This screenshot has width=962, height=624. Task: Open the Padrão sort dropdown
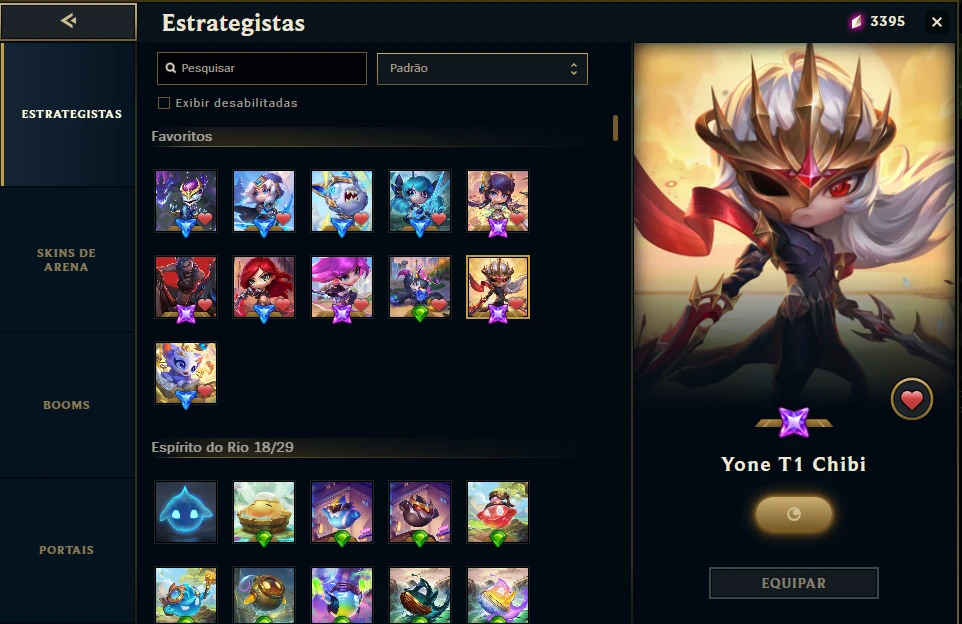pyautogui.click(x=482, y=68)
